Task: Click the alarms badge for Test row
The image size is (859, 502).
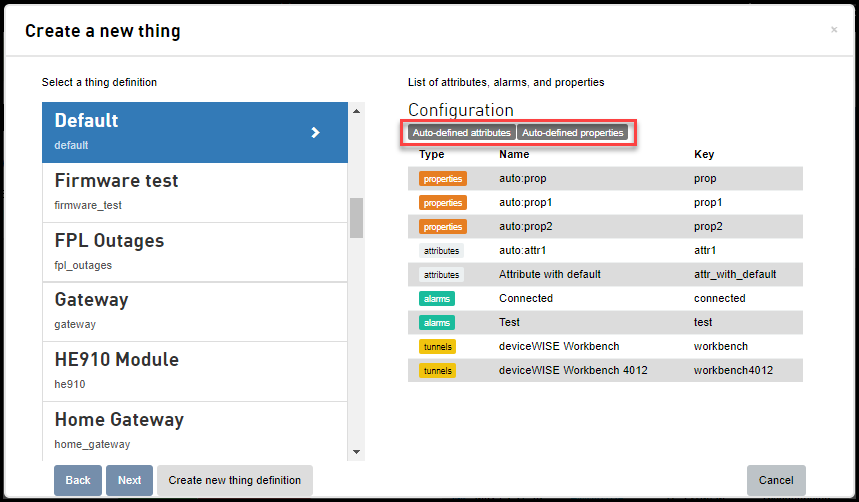Action: tap(437, 323)
